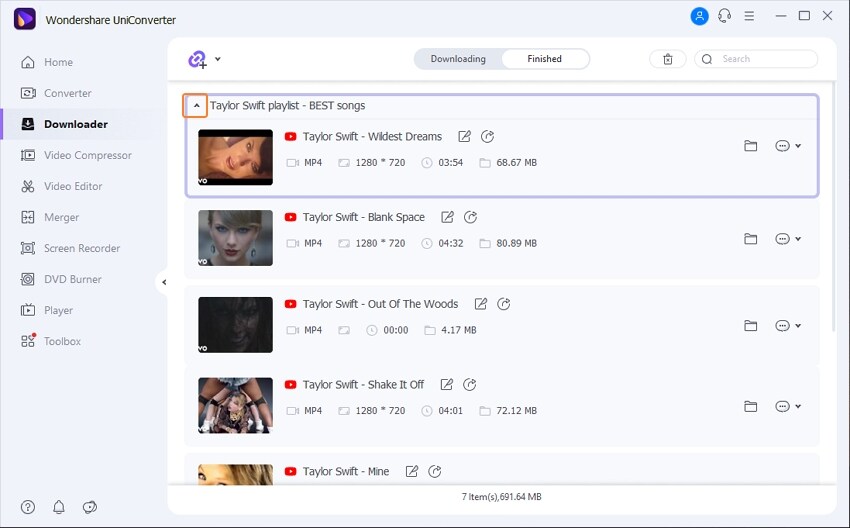This screenshot has height=528, width=850.
Task: Click the 7 Item(s),691.64 MB status text
Action: click(x=501, y=497)
